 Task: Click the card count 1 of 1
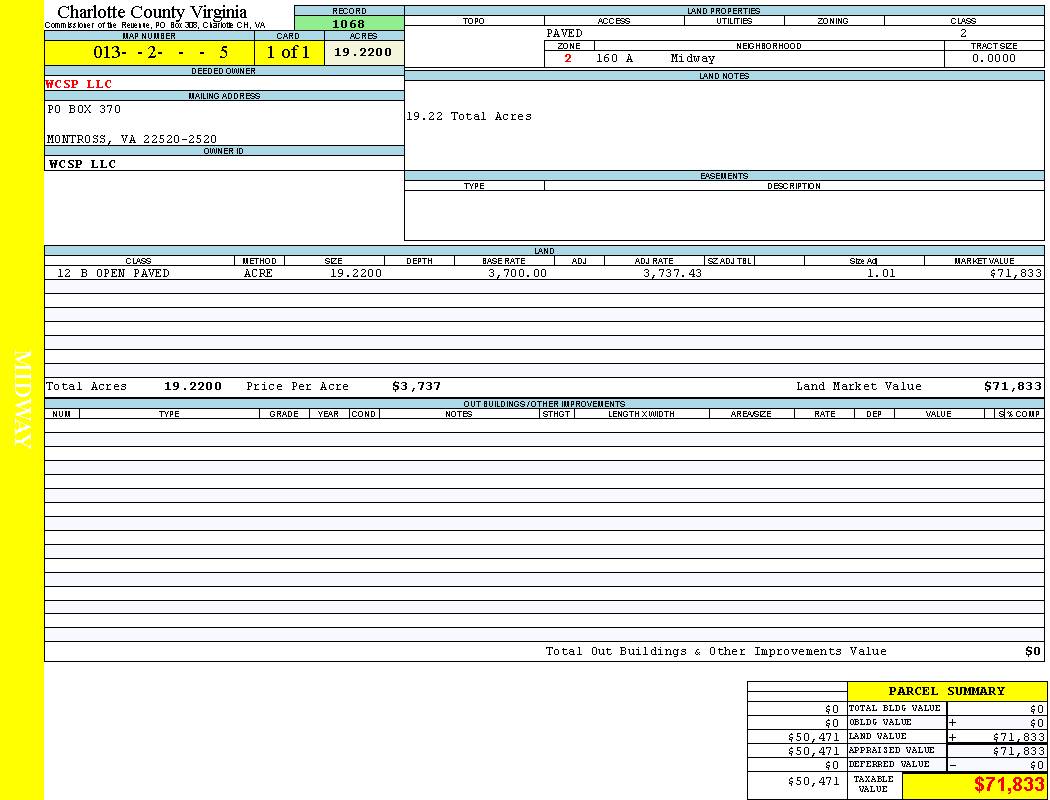coord(288,53)
